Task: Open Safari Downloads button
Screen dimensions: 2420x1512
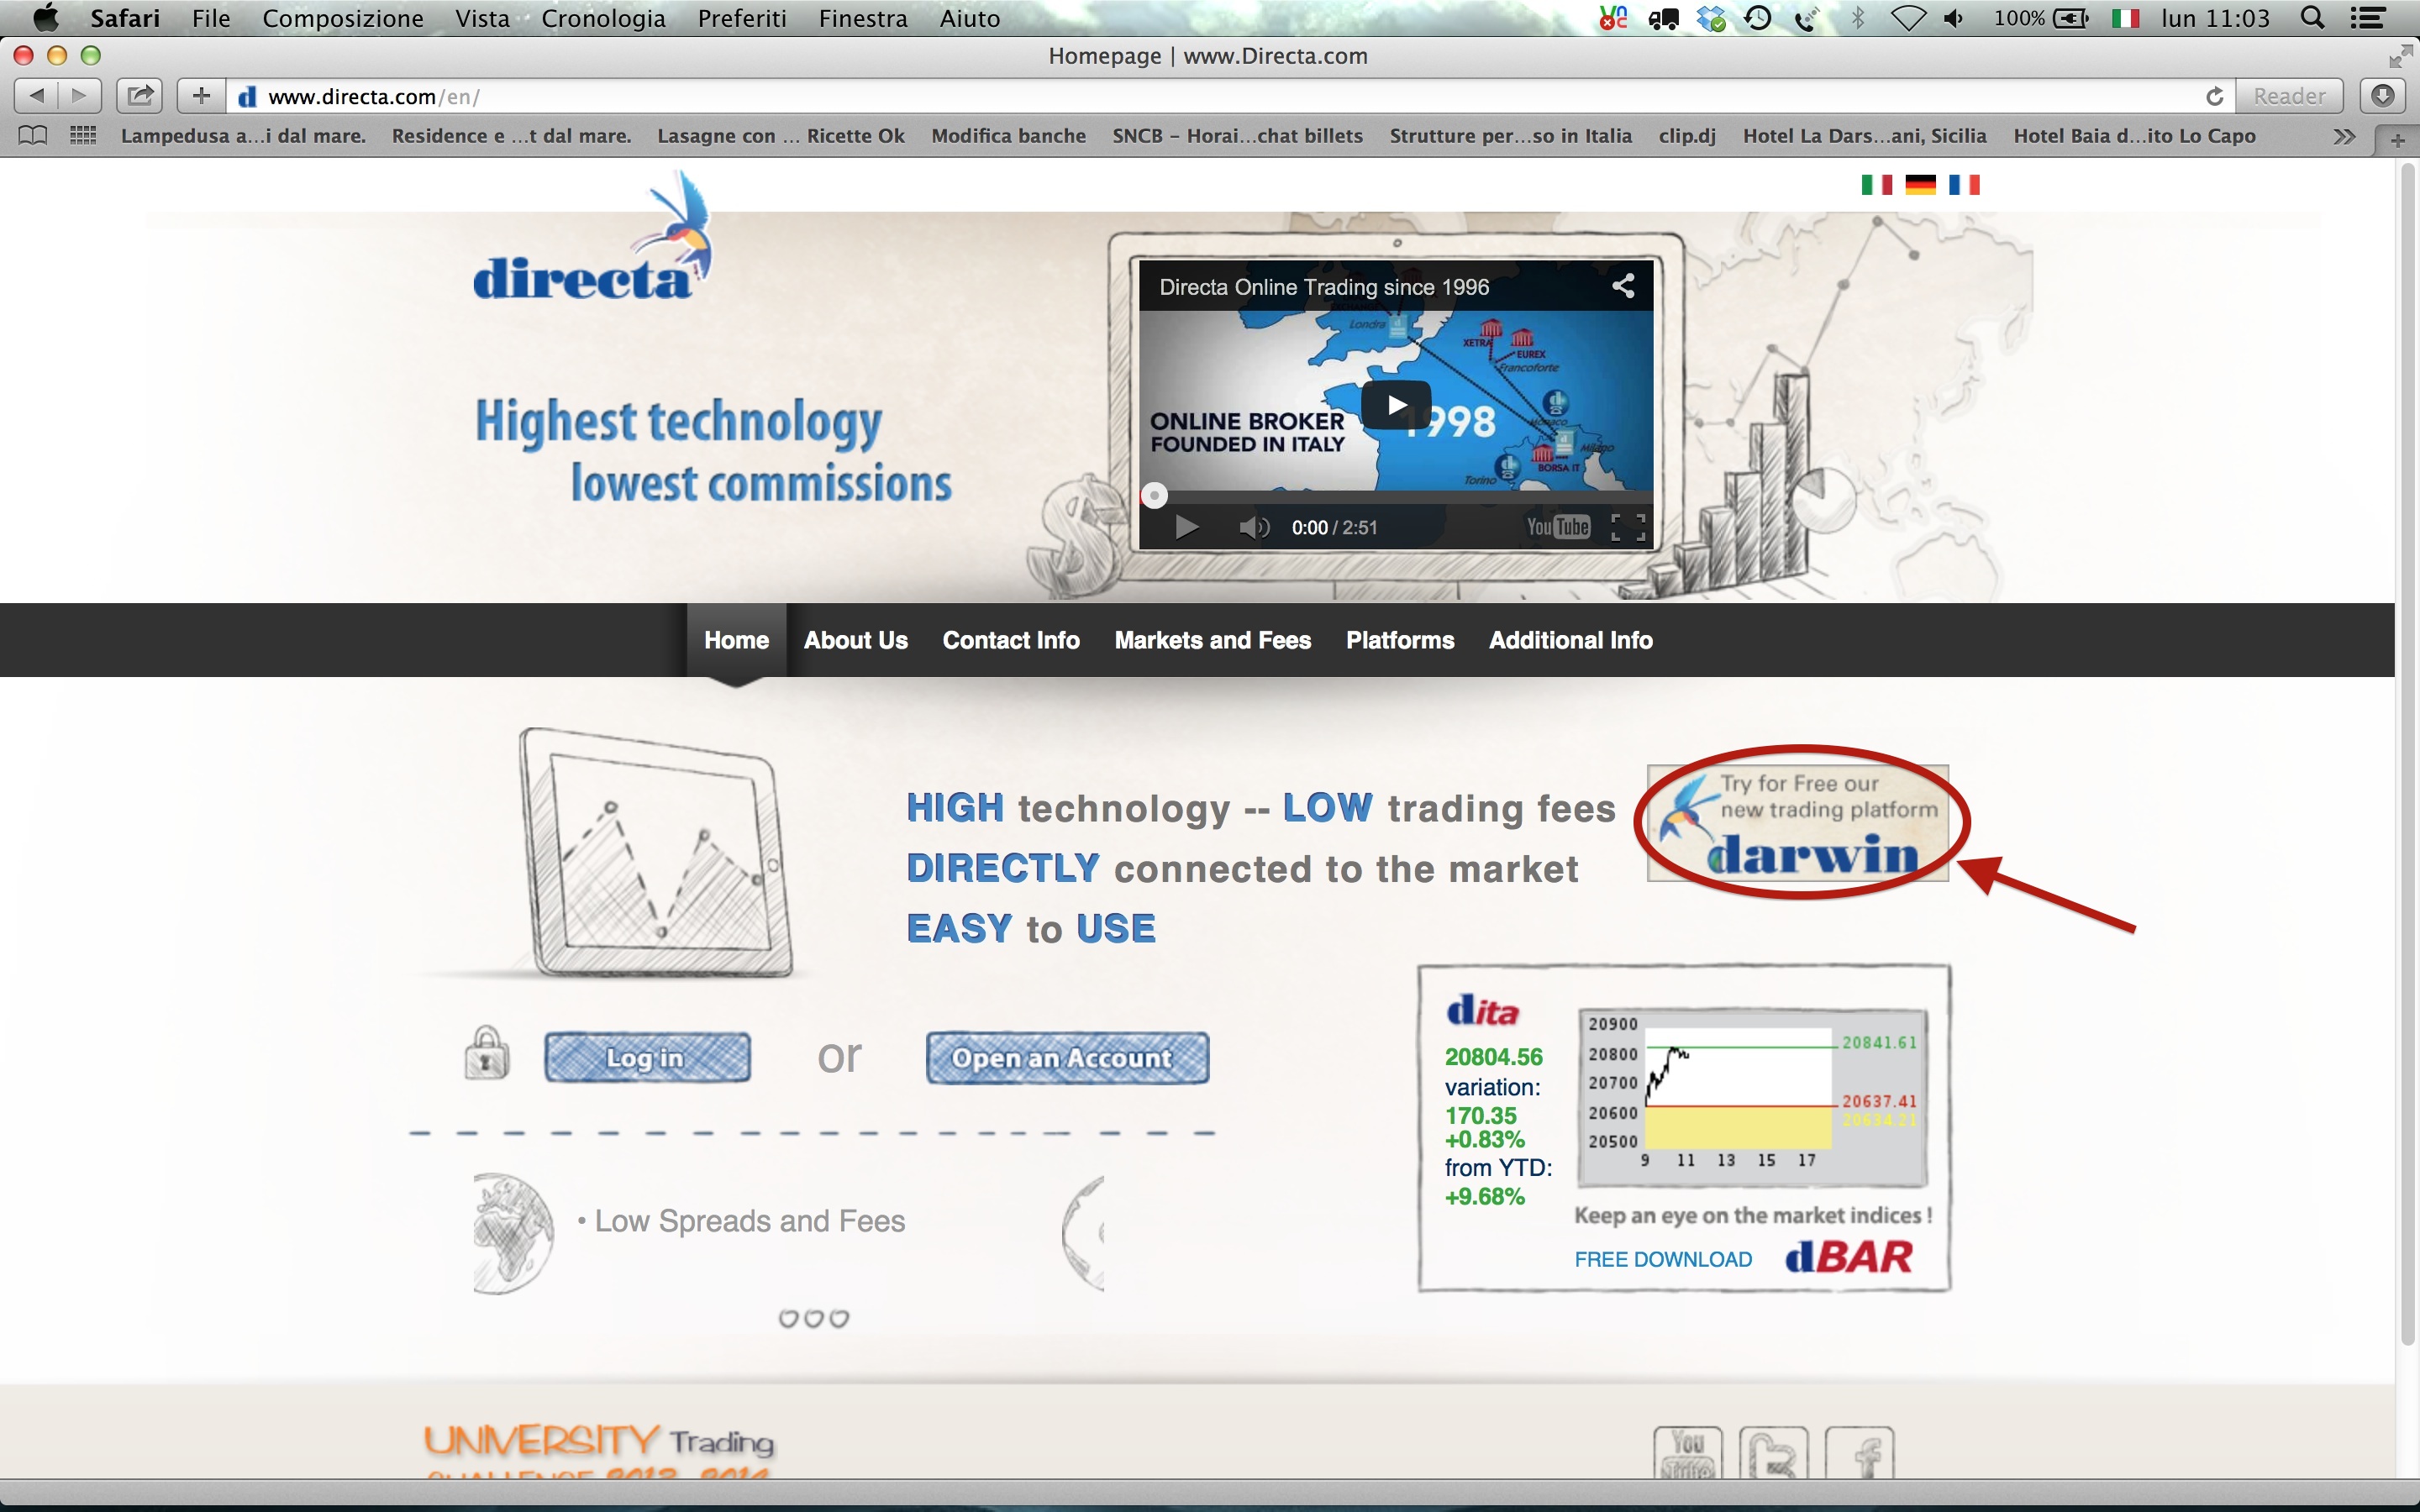Action: click(2383, 96)
